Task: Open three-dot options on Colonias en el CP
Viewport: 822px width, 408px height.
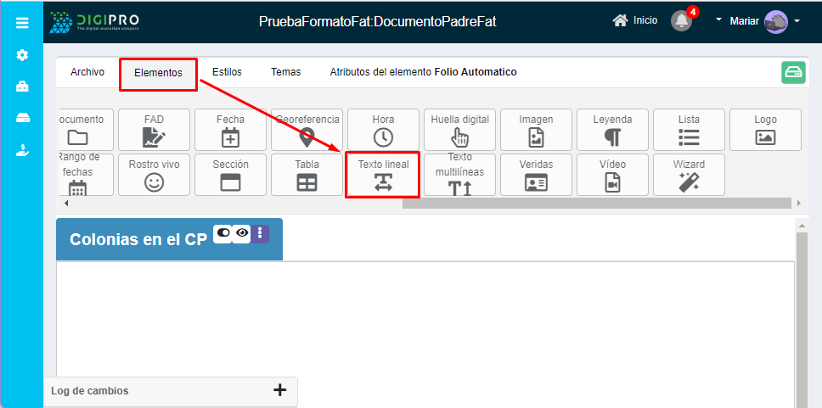Action: 260,233
